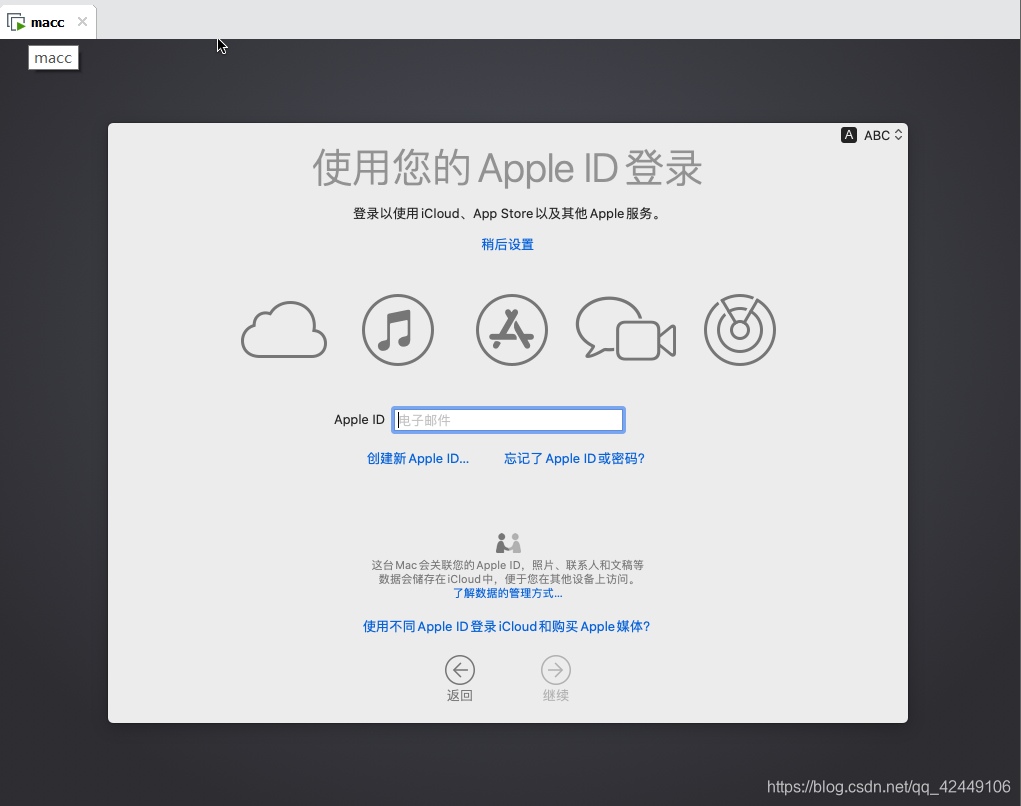This screenshot has width=1021, height=806.
Task: Click the 返回 label
Action: tap(460, 695)
